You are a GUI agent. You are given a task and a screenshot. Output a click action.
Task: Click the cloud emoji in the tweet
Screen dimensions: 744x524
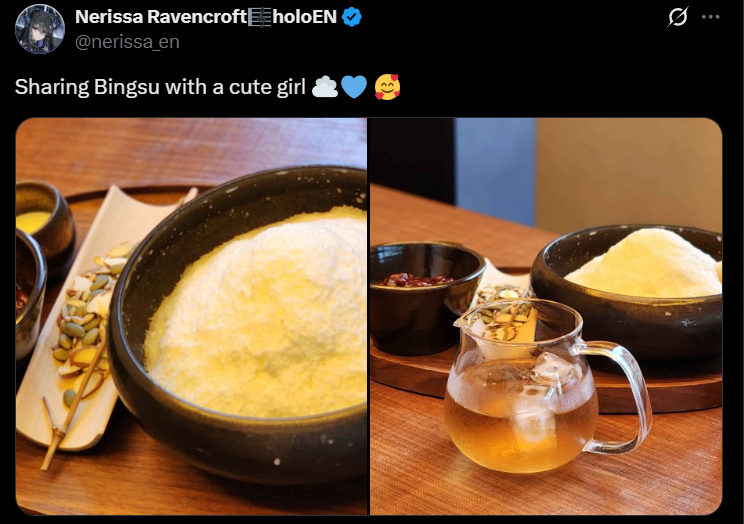click(325, 87)
